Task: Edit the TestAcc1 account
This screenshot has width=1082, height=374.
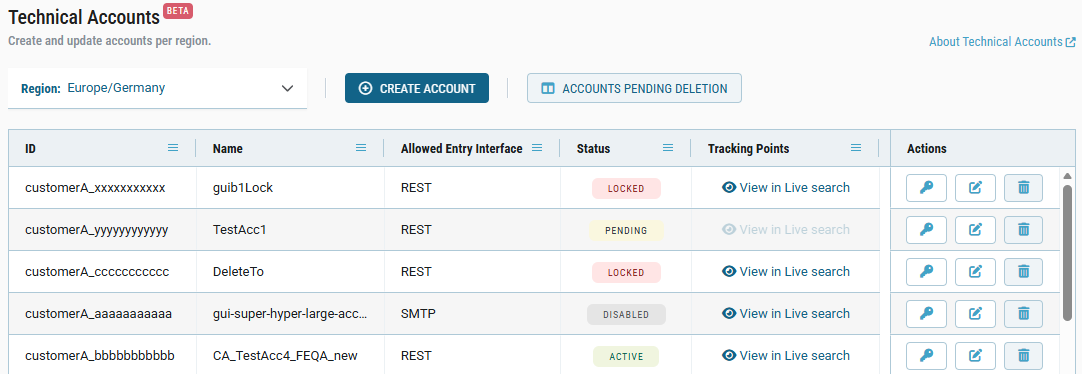Action: tap(975, 230)
